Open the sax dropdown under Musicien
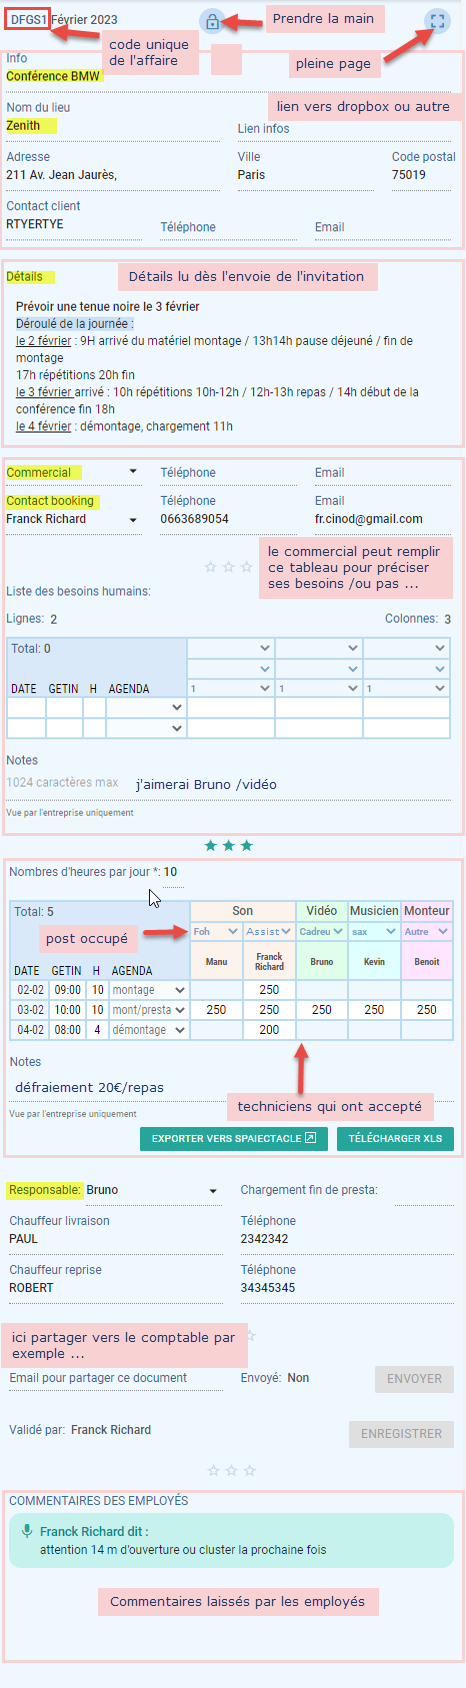 click(374, 931)
